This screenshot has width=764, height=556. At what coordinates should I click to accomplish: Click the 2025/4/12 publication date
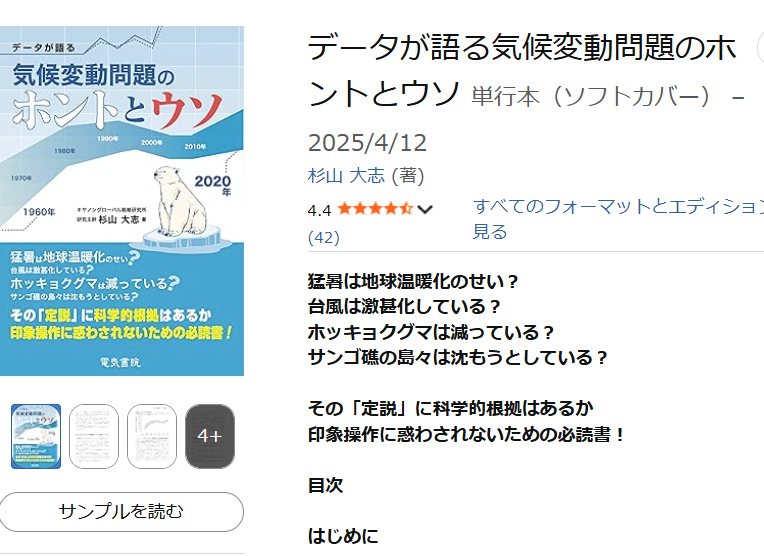pyautogui.click(x=368, y=143)
